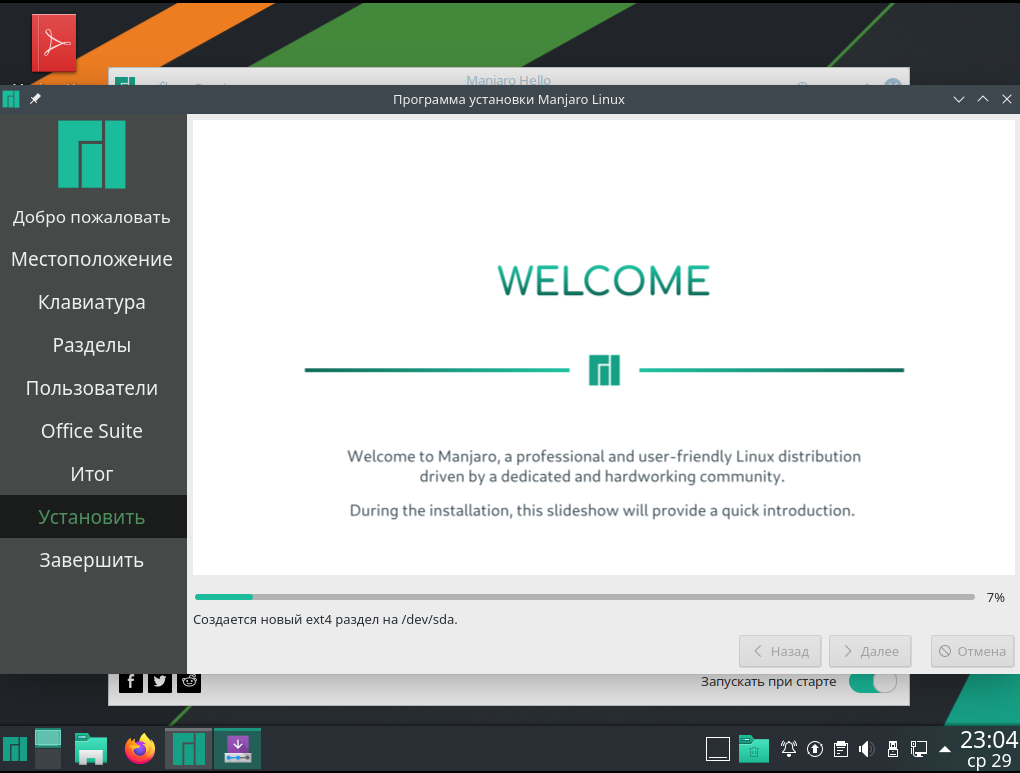Select the 'Office Suite' step
The image size is (1020, 773).
pyautogui.click(x=92, y=431)
